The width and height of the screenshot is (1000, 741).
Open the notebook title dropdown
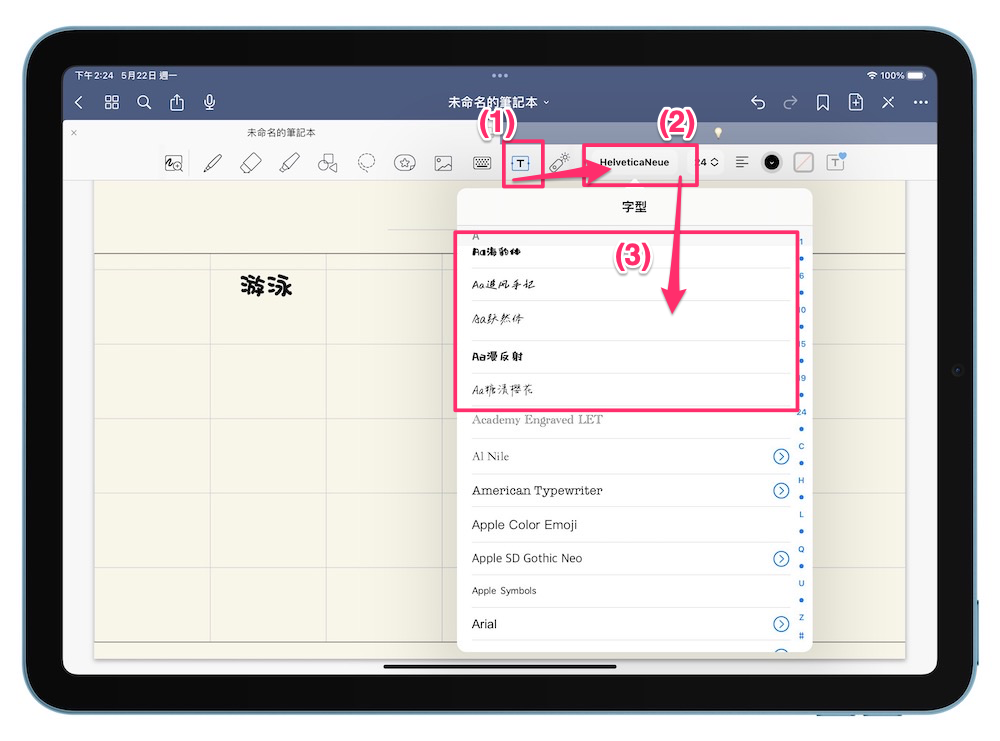pyautogui.click(x=499, y=102)
